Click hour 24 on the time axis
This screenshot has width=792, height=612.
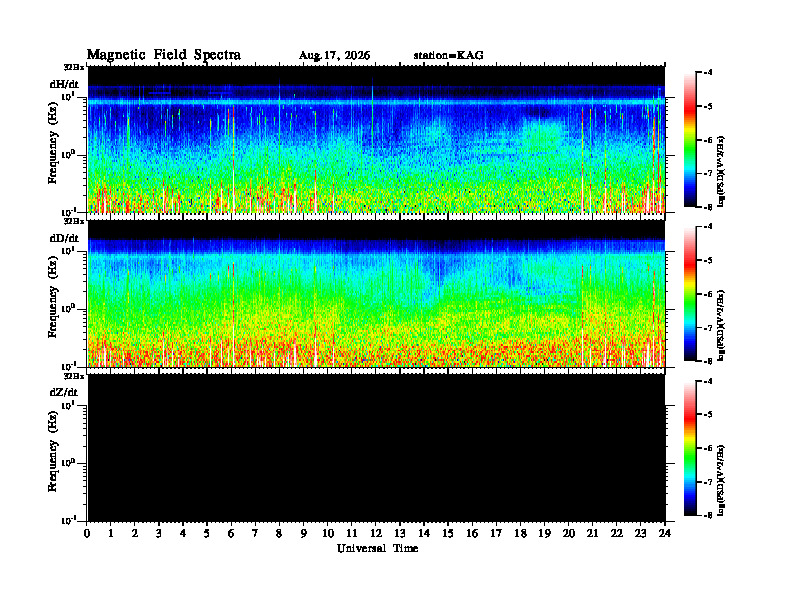click(x=665, y=534)
